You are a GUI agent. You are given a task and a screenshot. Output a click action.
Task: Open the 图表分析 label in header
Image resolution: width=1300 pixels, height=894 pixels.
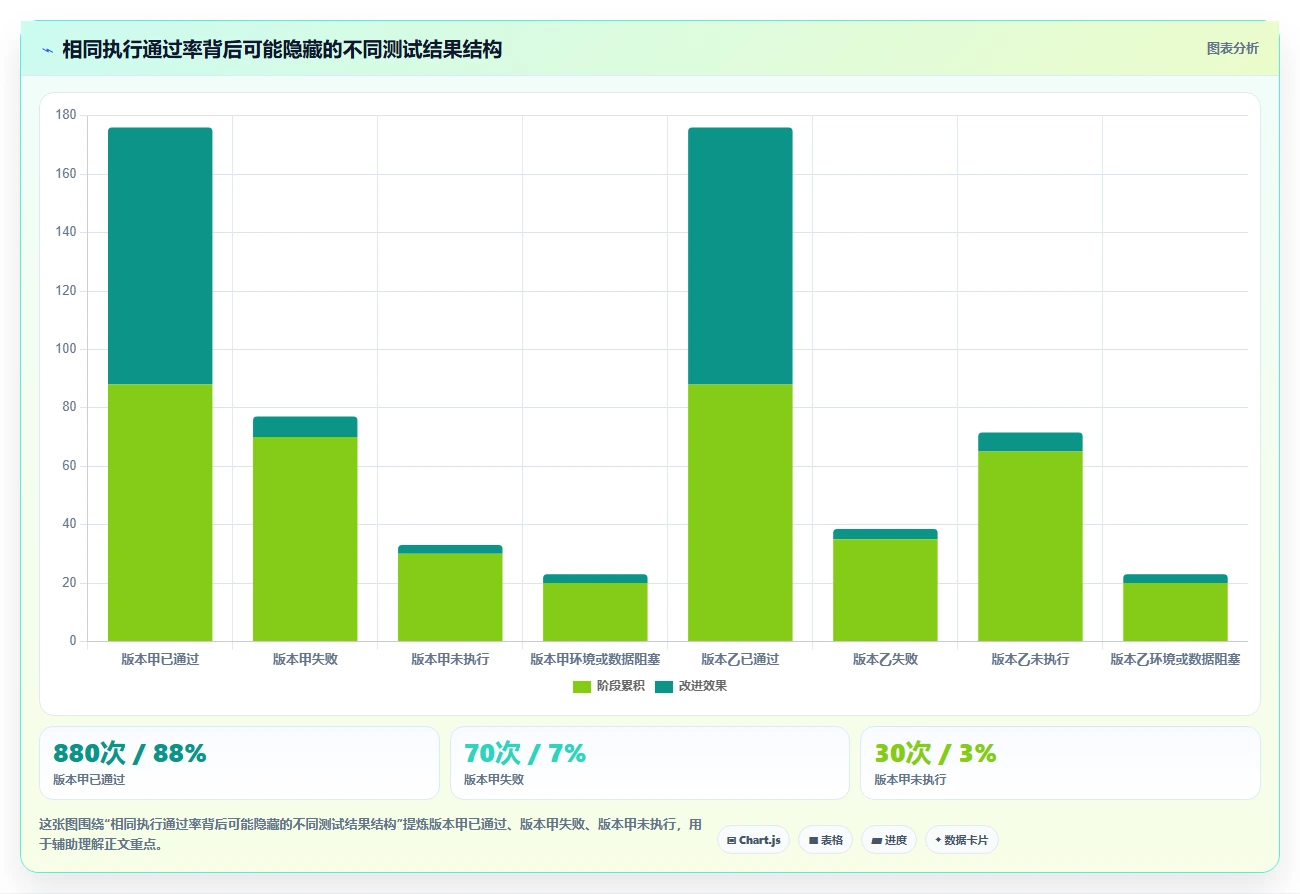click(x=1232, y=48)
